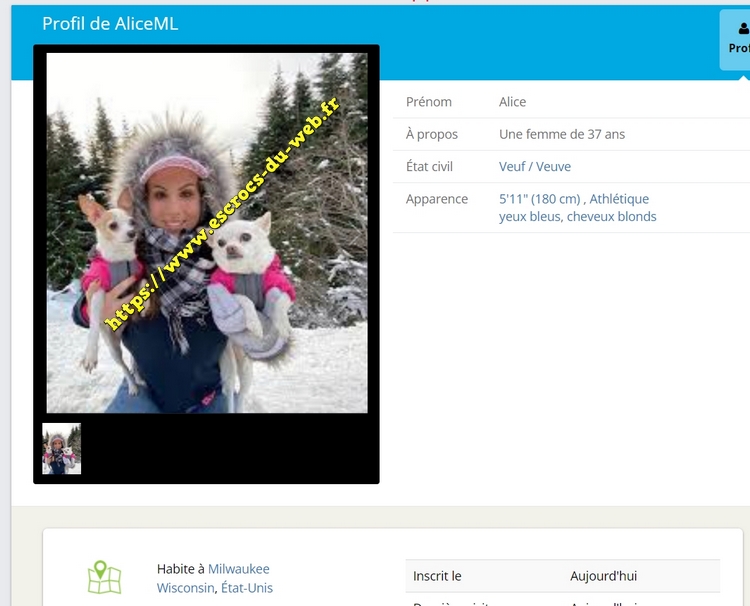
Task: Follow the 'yeux bleus' link
Action: (x=529, y=216)
